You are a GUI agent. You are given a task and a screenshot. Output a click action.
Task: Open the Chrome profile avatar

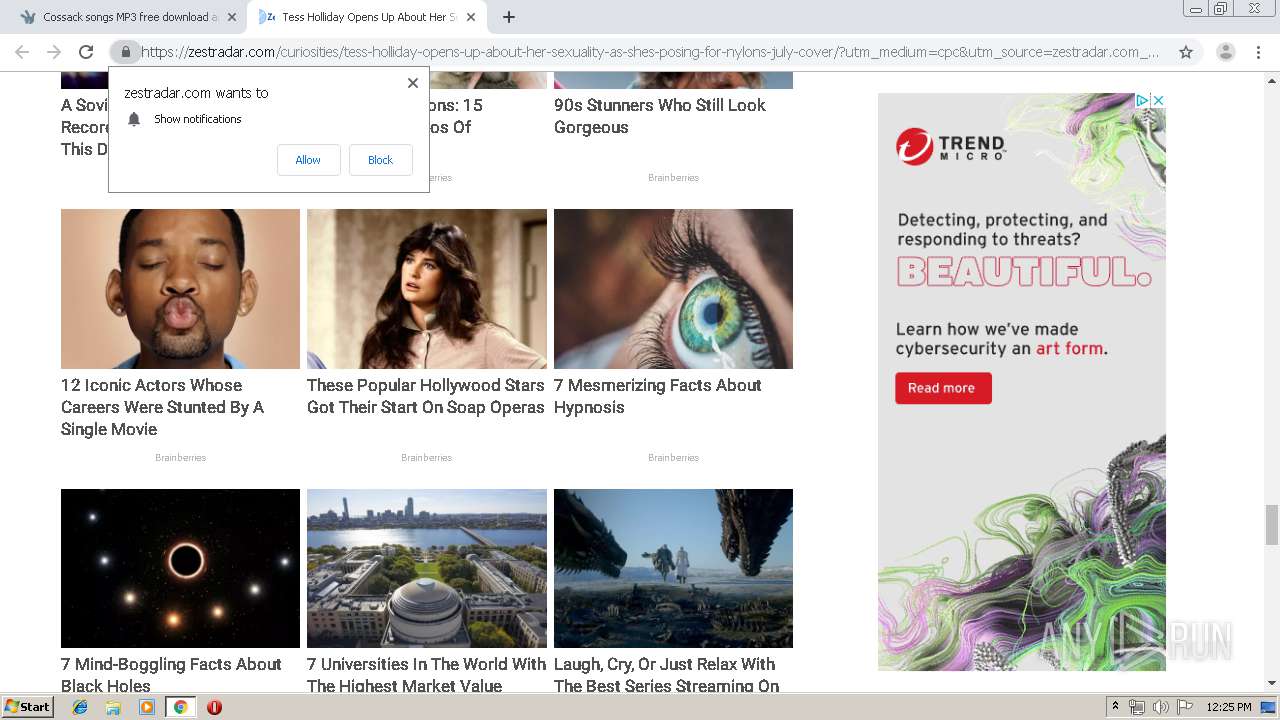click(1225, 52)
